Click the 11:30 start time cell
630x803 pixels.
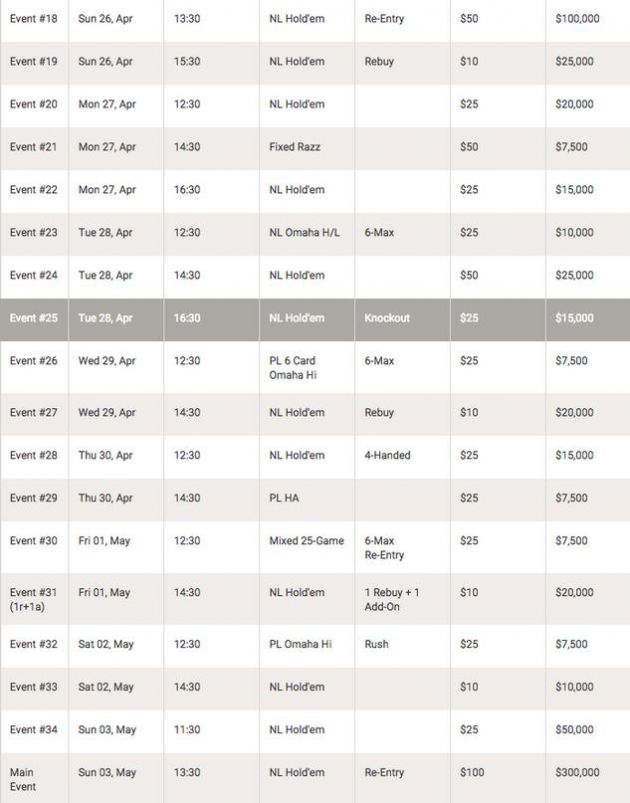(186, 729)
